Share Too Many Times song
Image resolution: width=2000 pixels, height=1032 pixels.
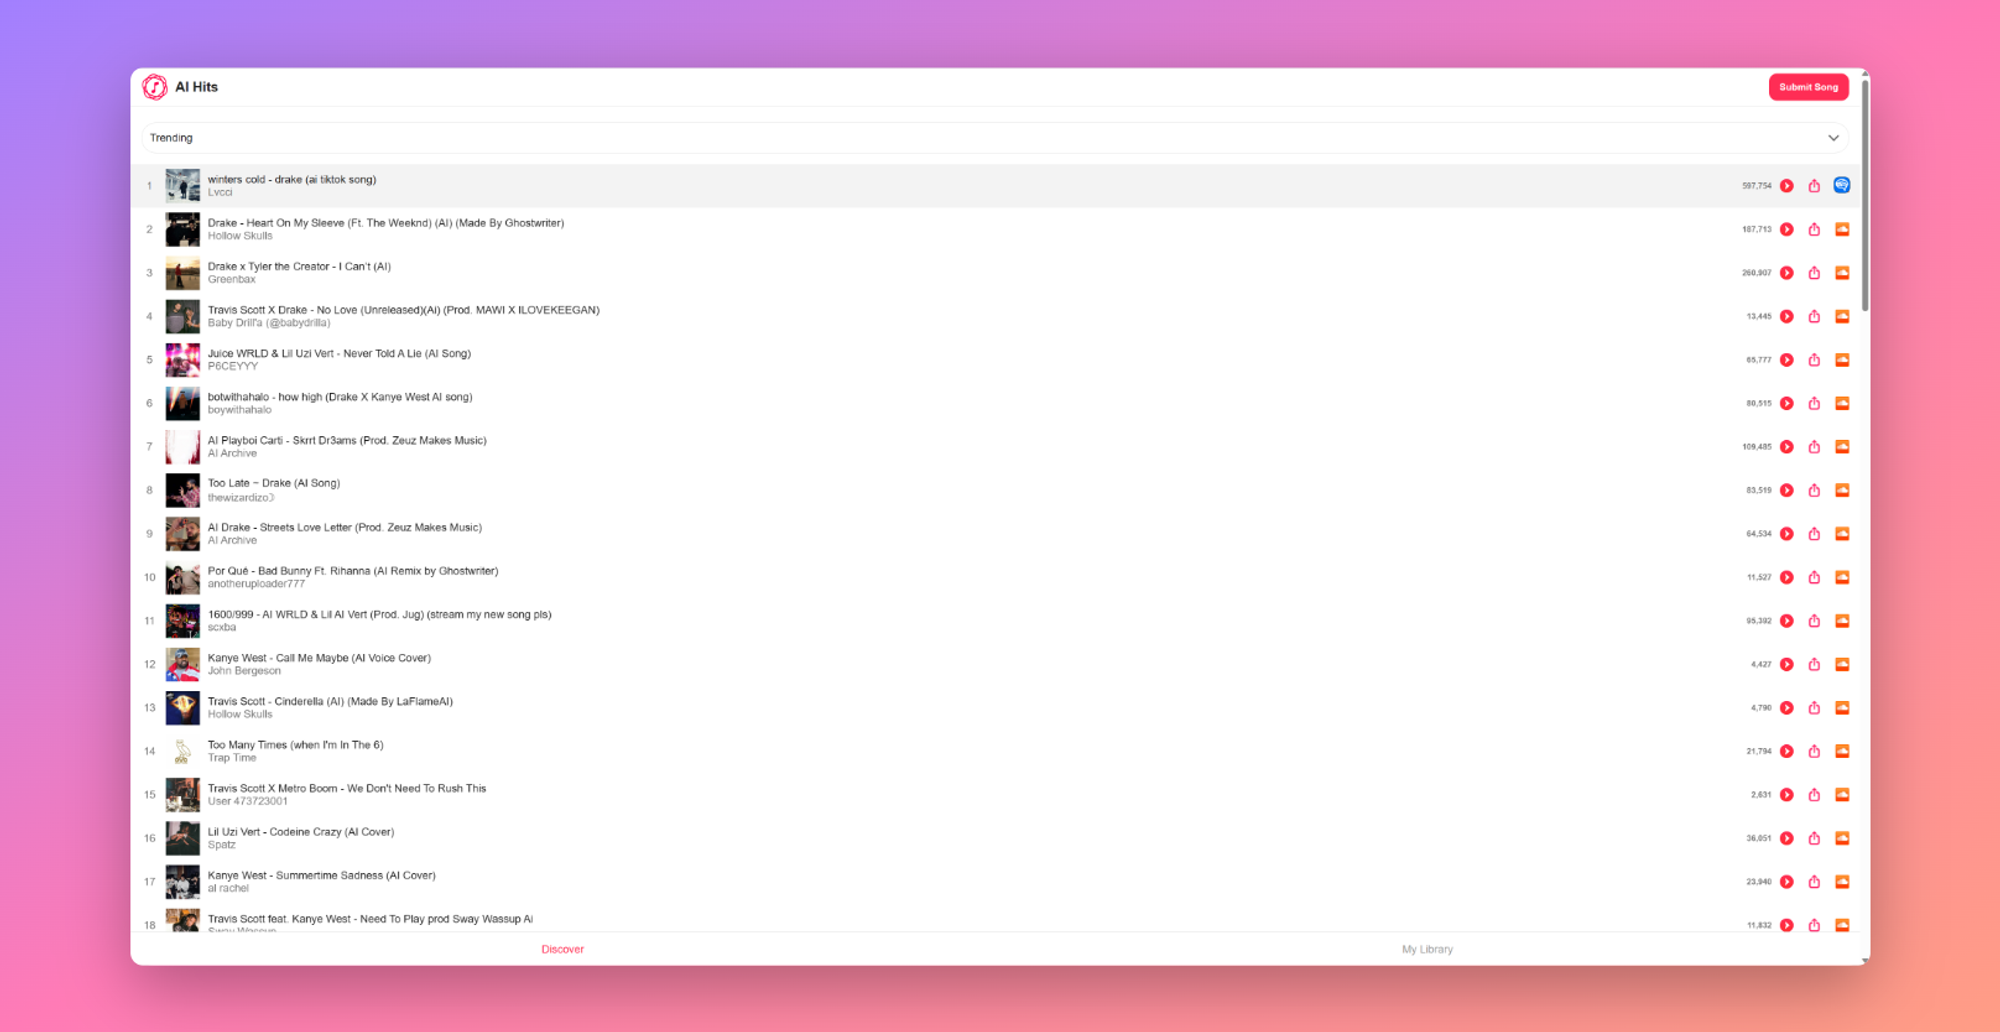[1814, 752]
